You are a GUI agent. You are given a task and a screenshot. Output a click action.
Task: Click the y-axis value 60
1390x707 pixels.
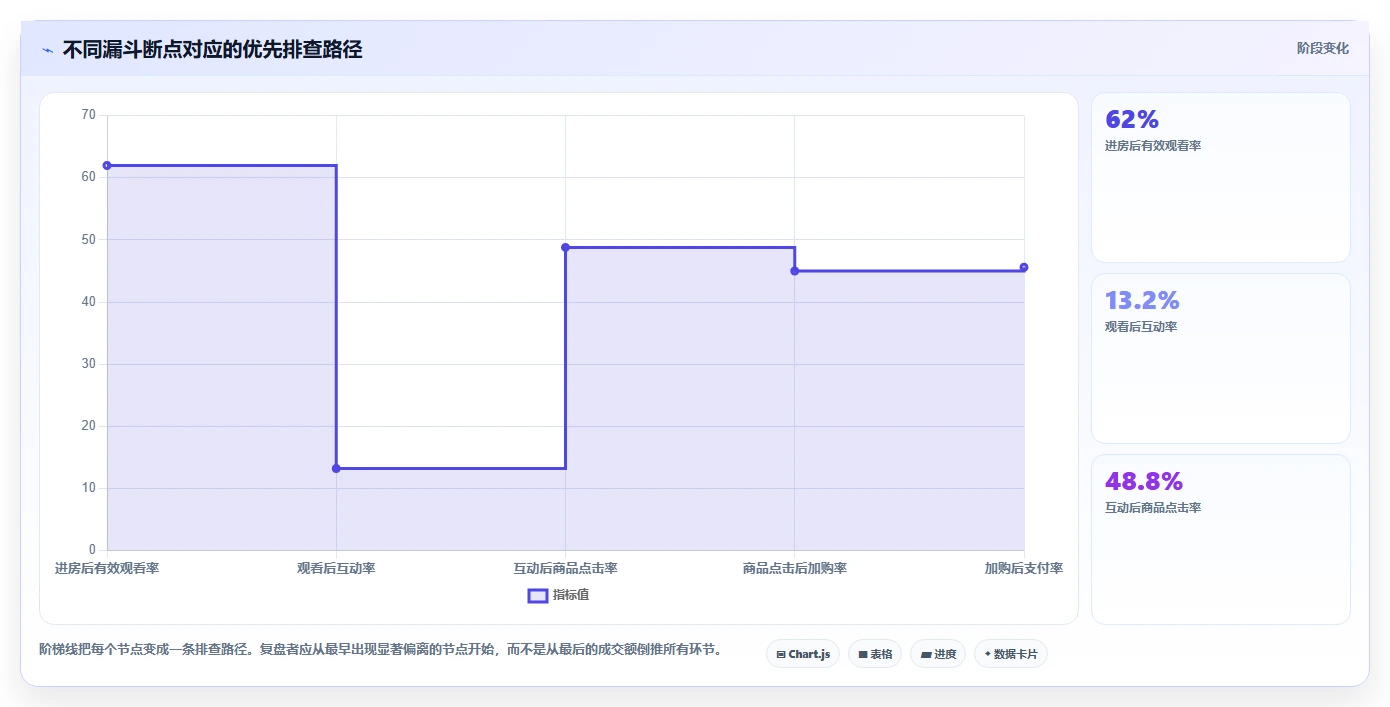89,177
